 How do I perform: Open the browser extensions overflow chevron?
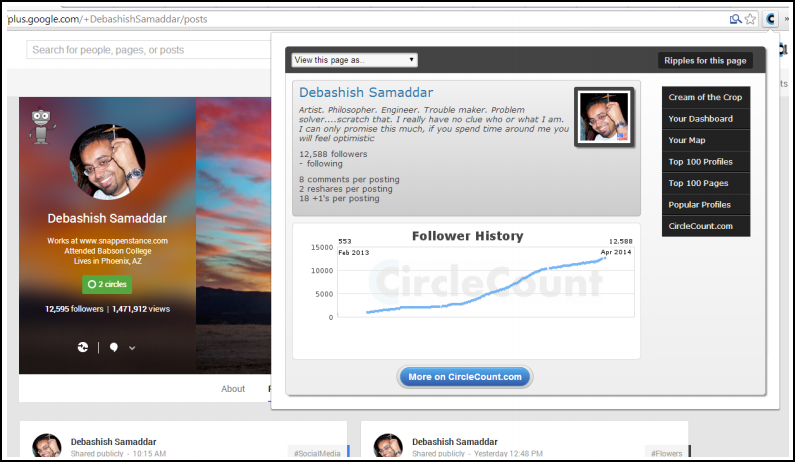(786, 19)
